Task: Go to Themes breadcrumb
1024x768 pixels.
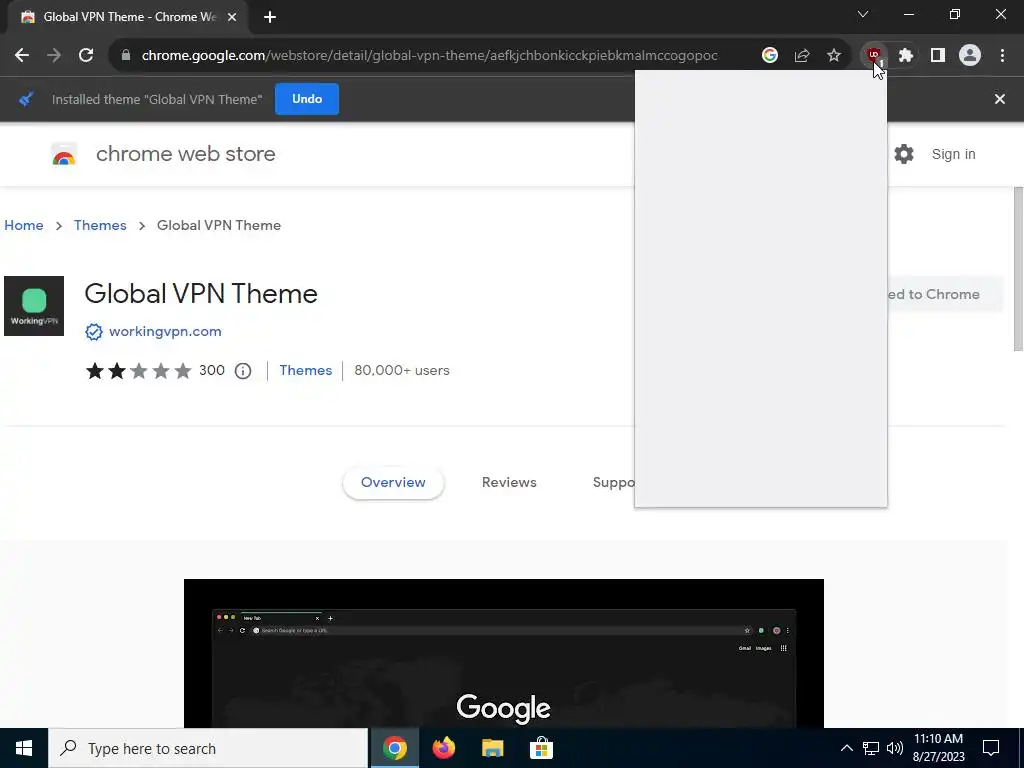Action: point(100,225)
